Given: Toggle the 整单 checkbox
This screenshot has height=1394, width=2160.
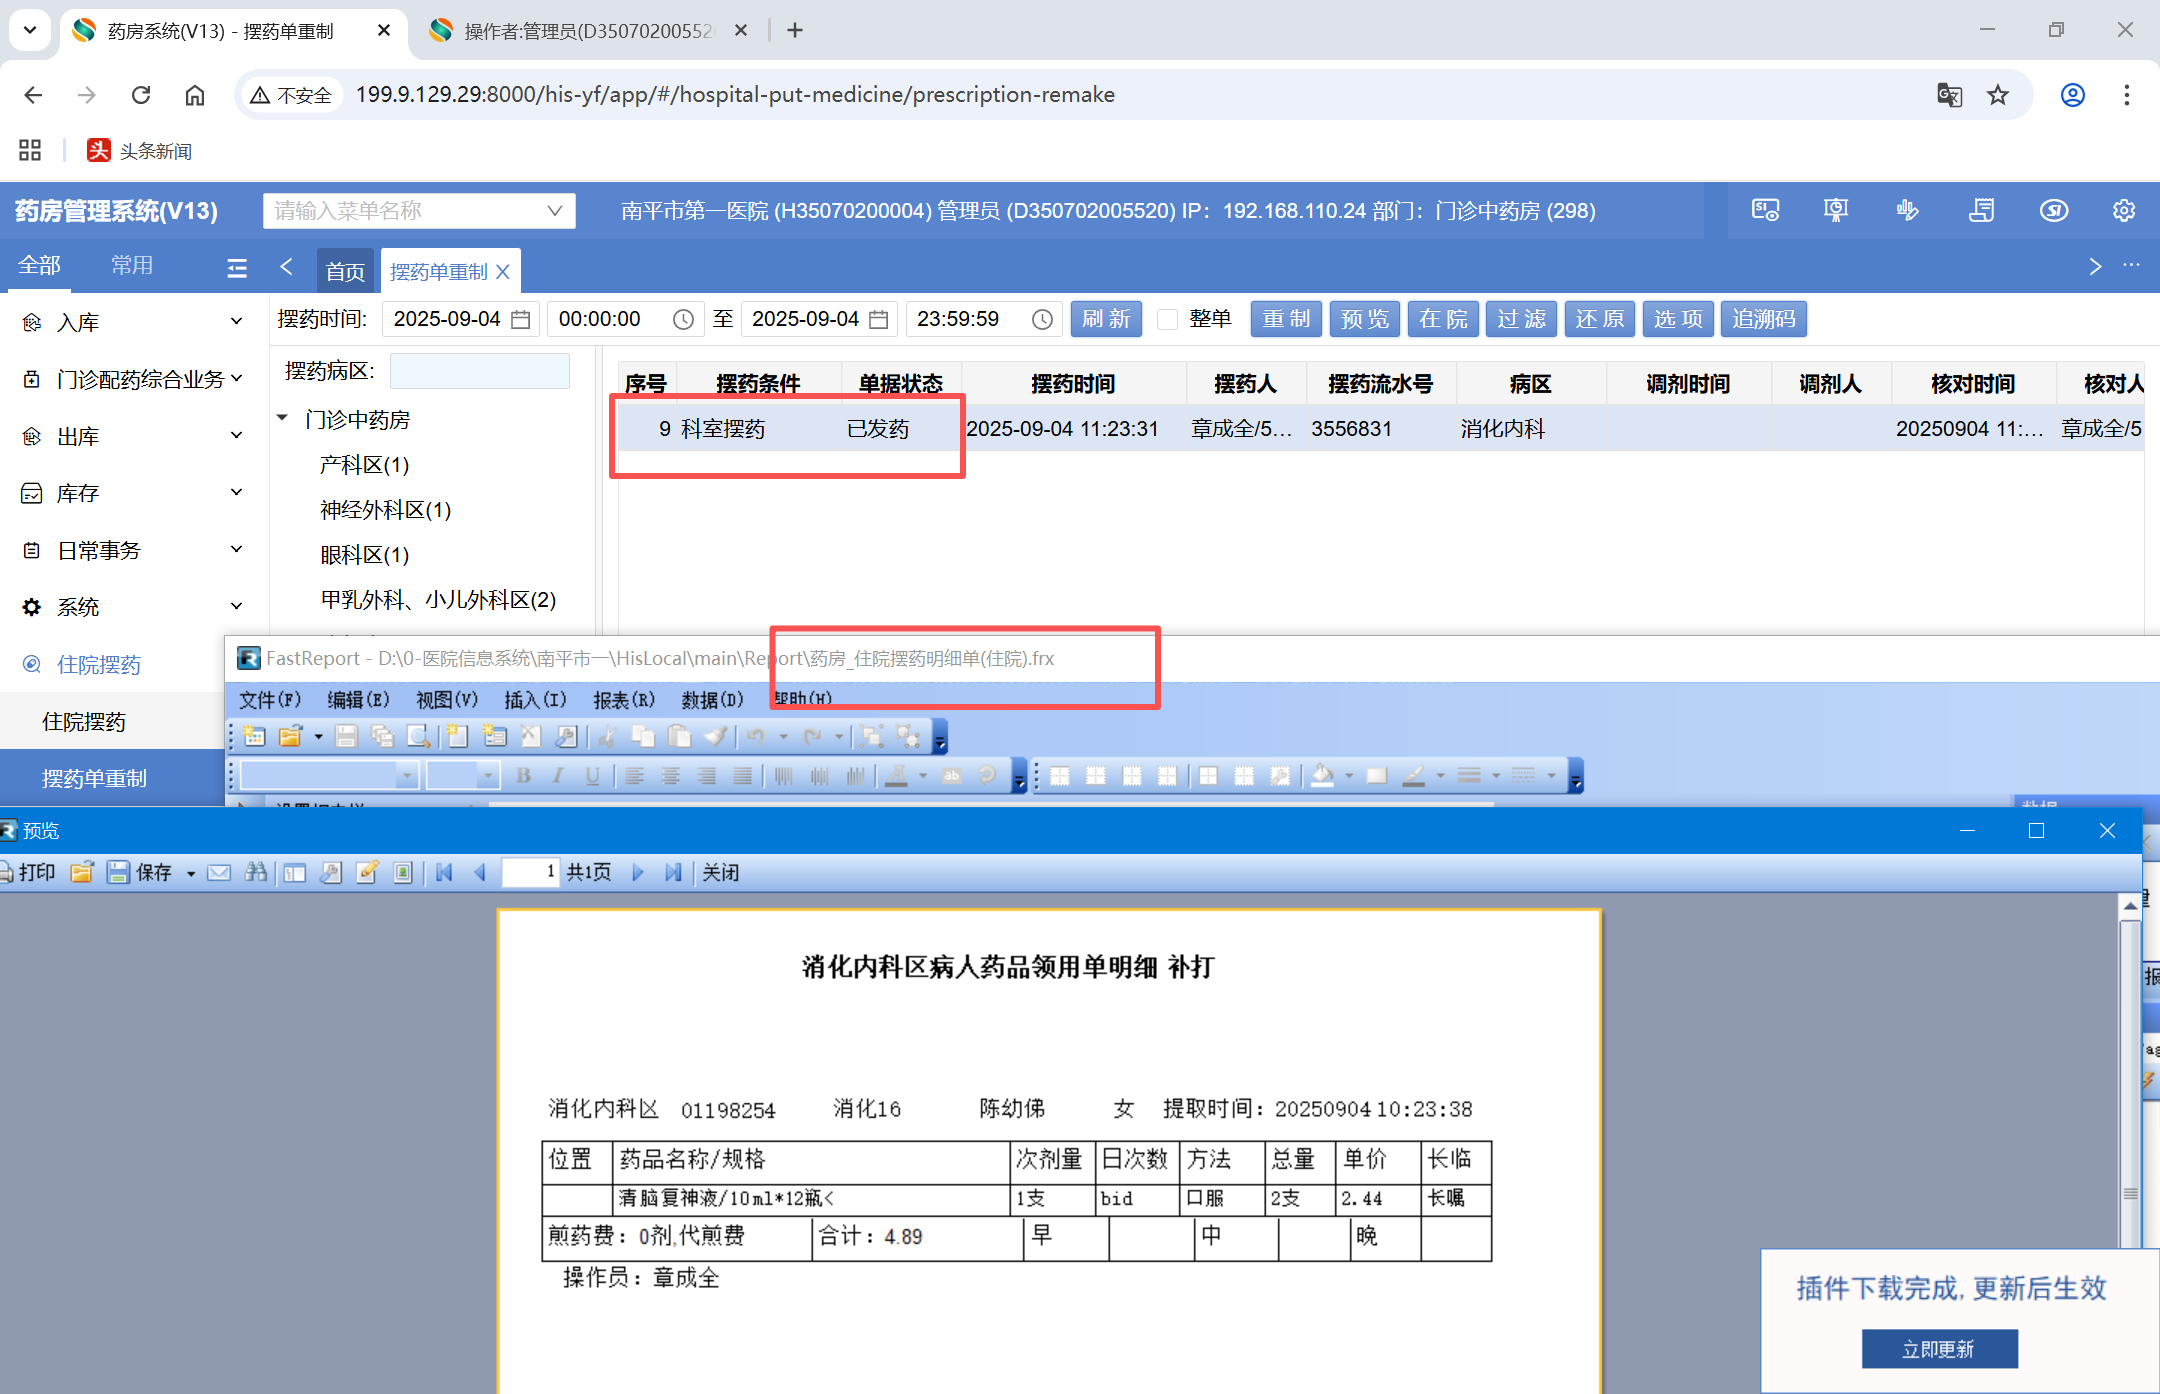Looking at the screenshot, I should (1167, 319).
